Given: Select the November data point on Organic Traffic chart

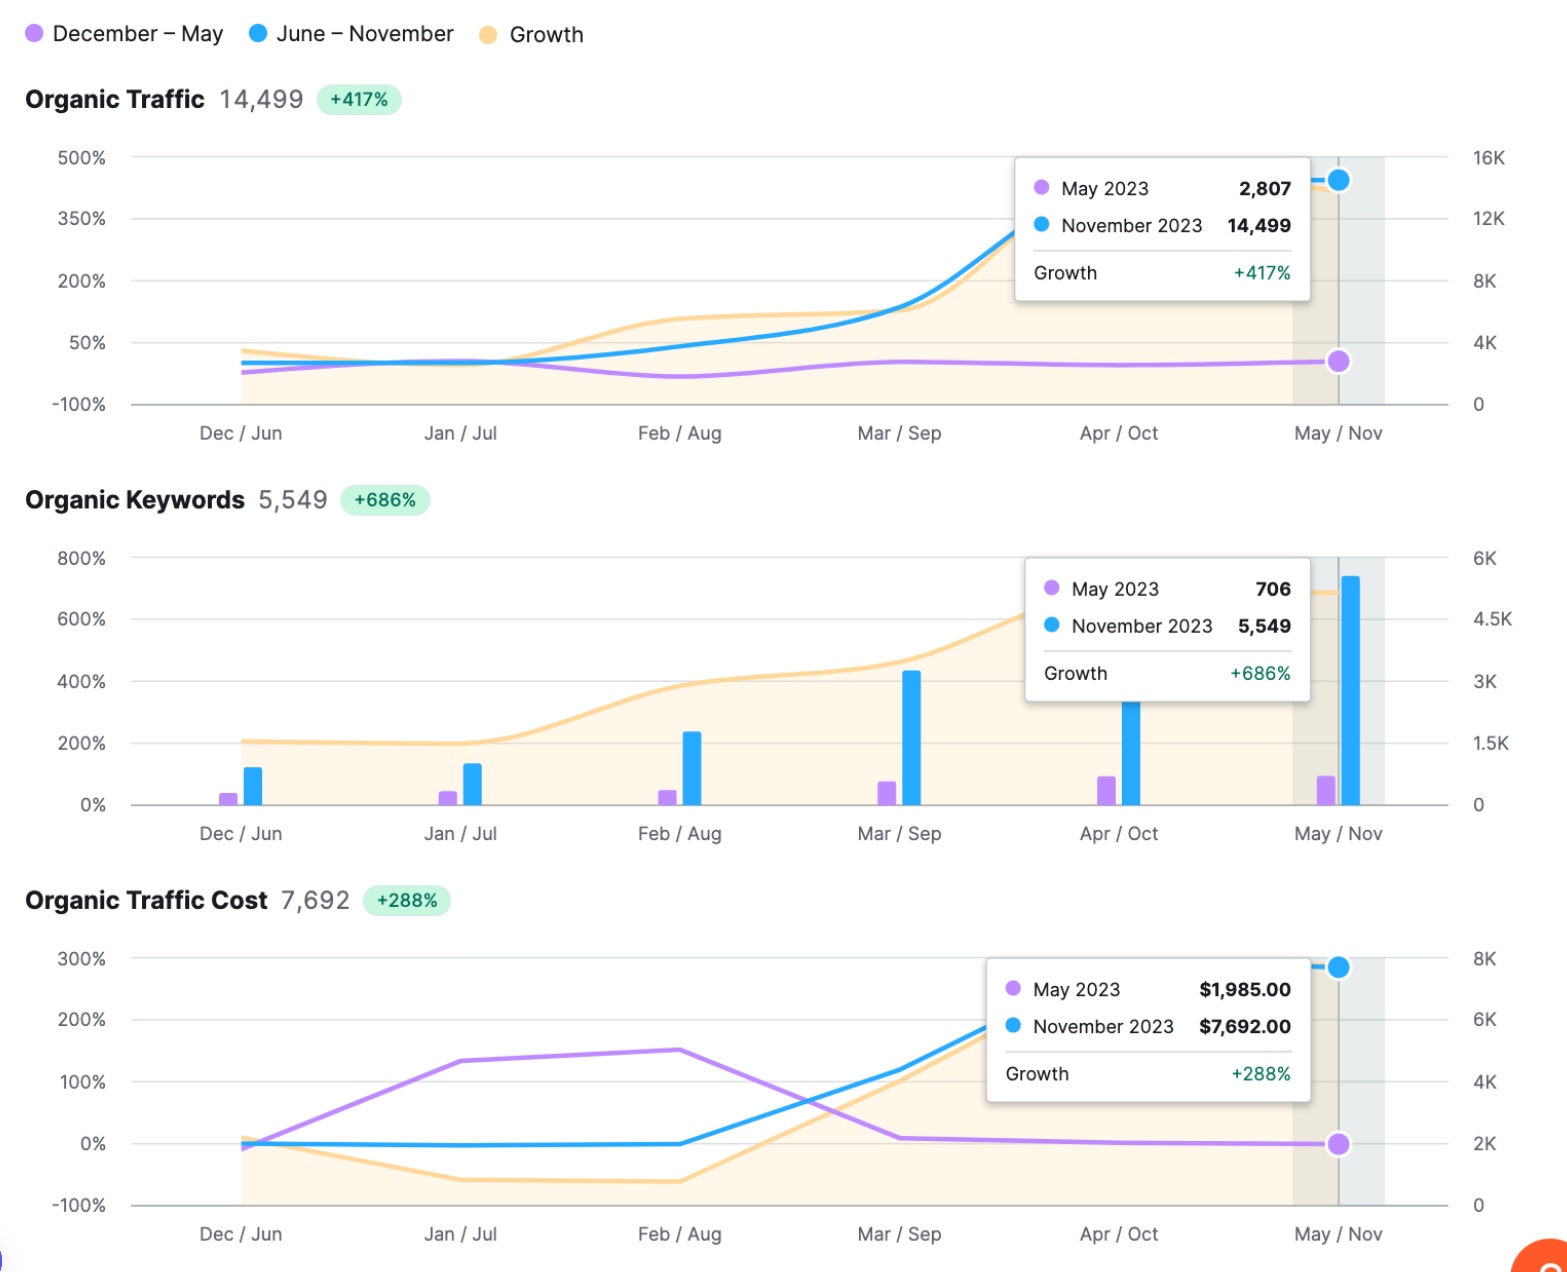Looking at the screenshot, I should pos(1339,180).
